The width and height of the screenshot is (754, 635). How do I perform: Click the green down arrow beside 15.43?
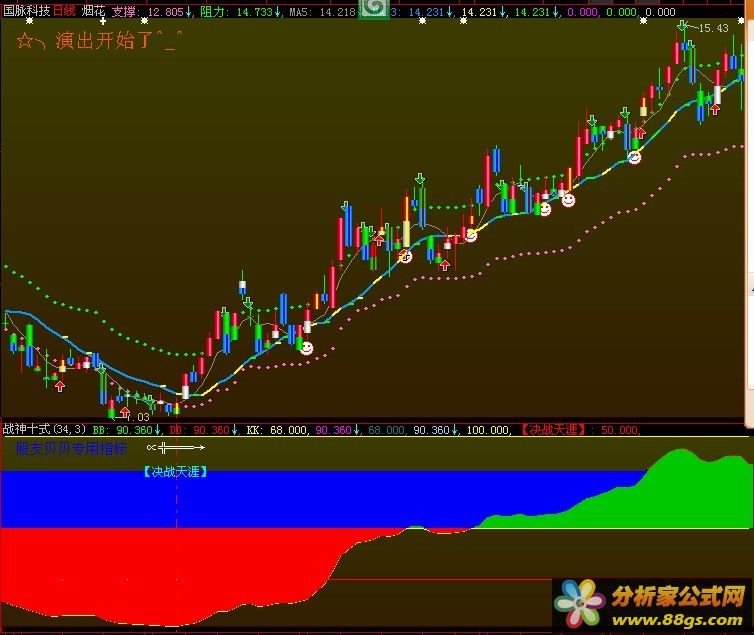pos(682,26)
